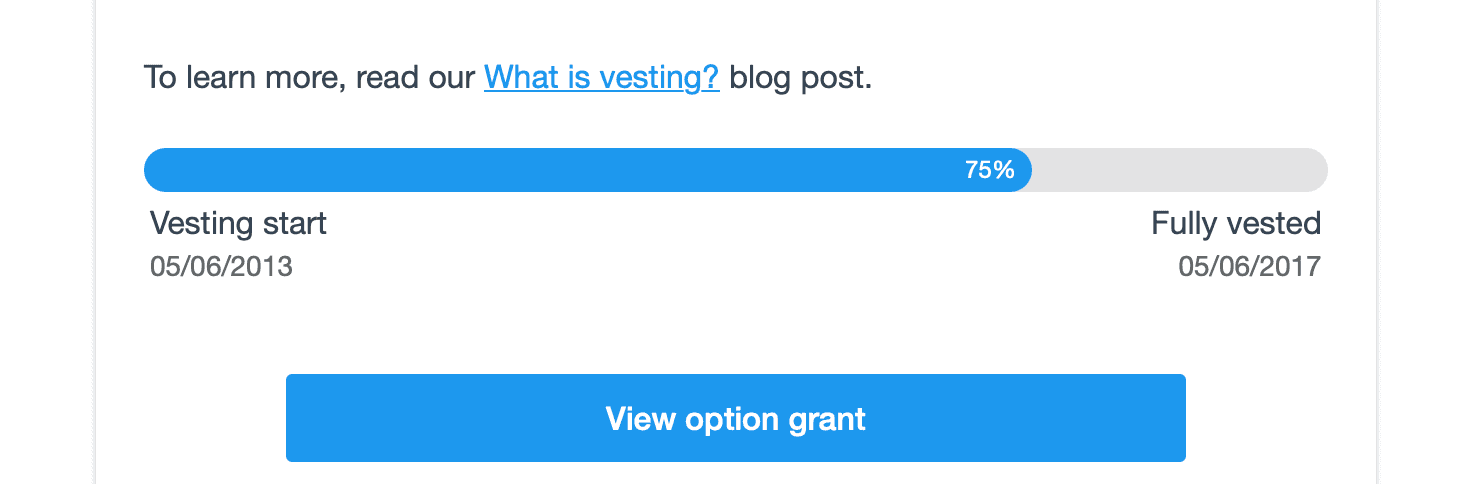Click the "blog post." text after the link

pos(800,78)
